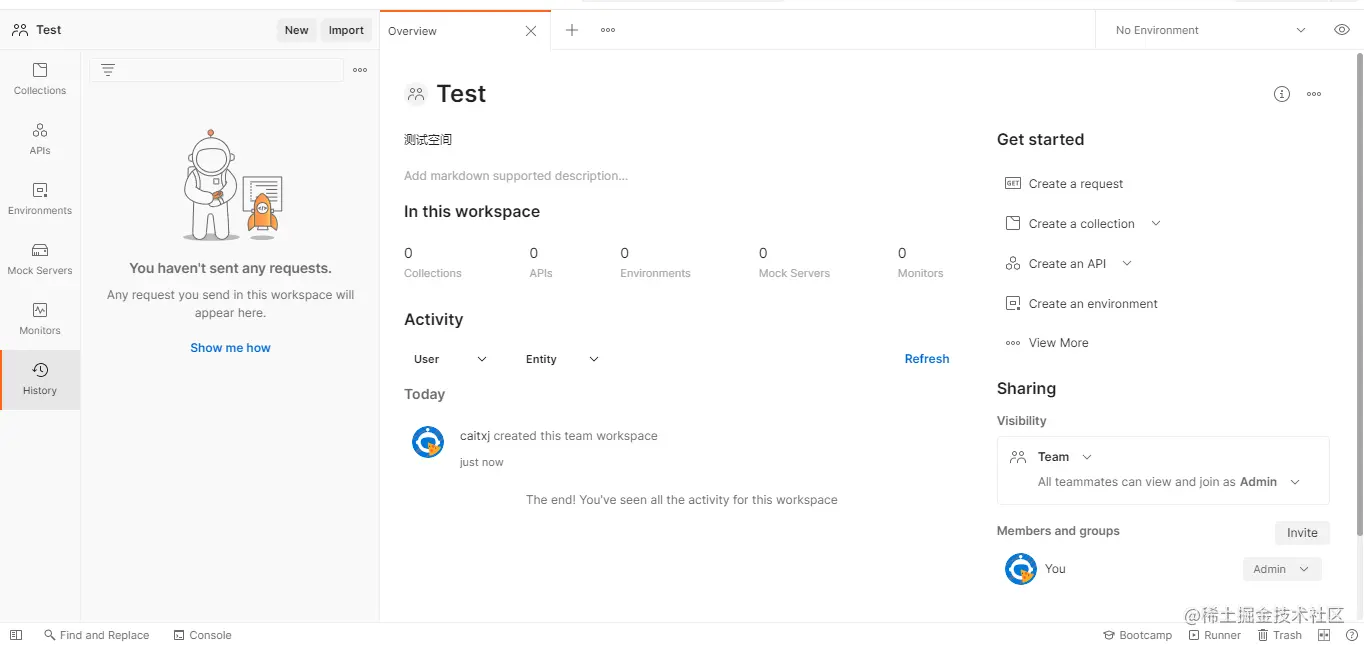Open workspace more actions ellipsis
This screenshot has height=645, width=1364.
click(1314, 94)
